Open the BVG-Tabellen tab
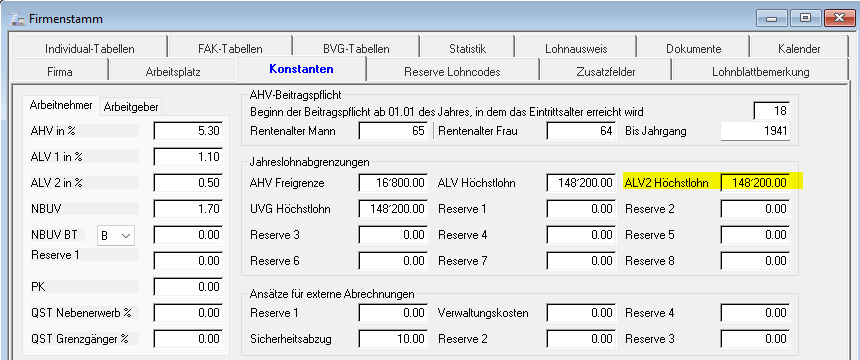The width and height of the screenshot is (860, 360). pyautogui.click(x=356, y=48)
